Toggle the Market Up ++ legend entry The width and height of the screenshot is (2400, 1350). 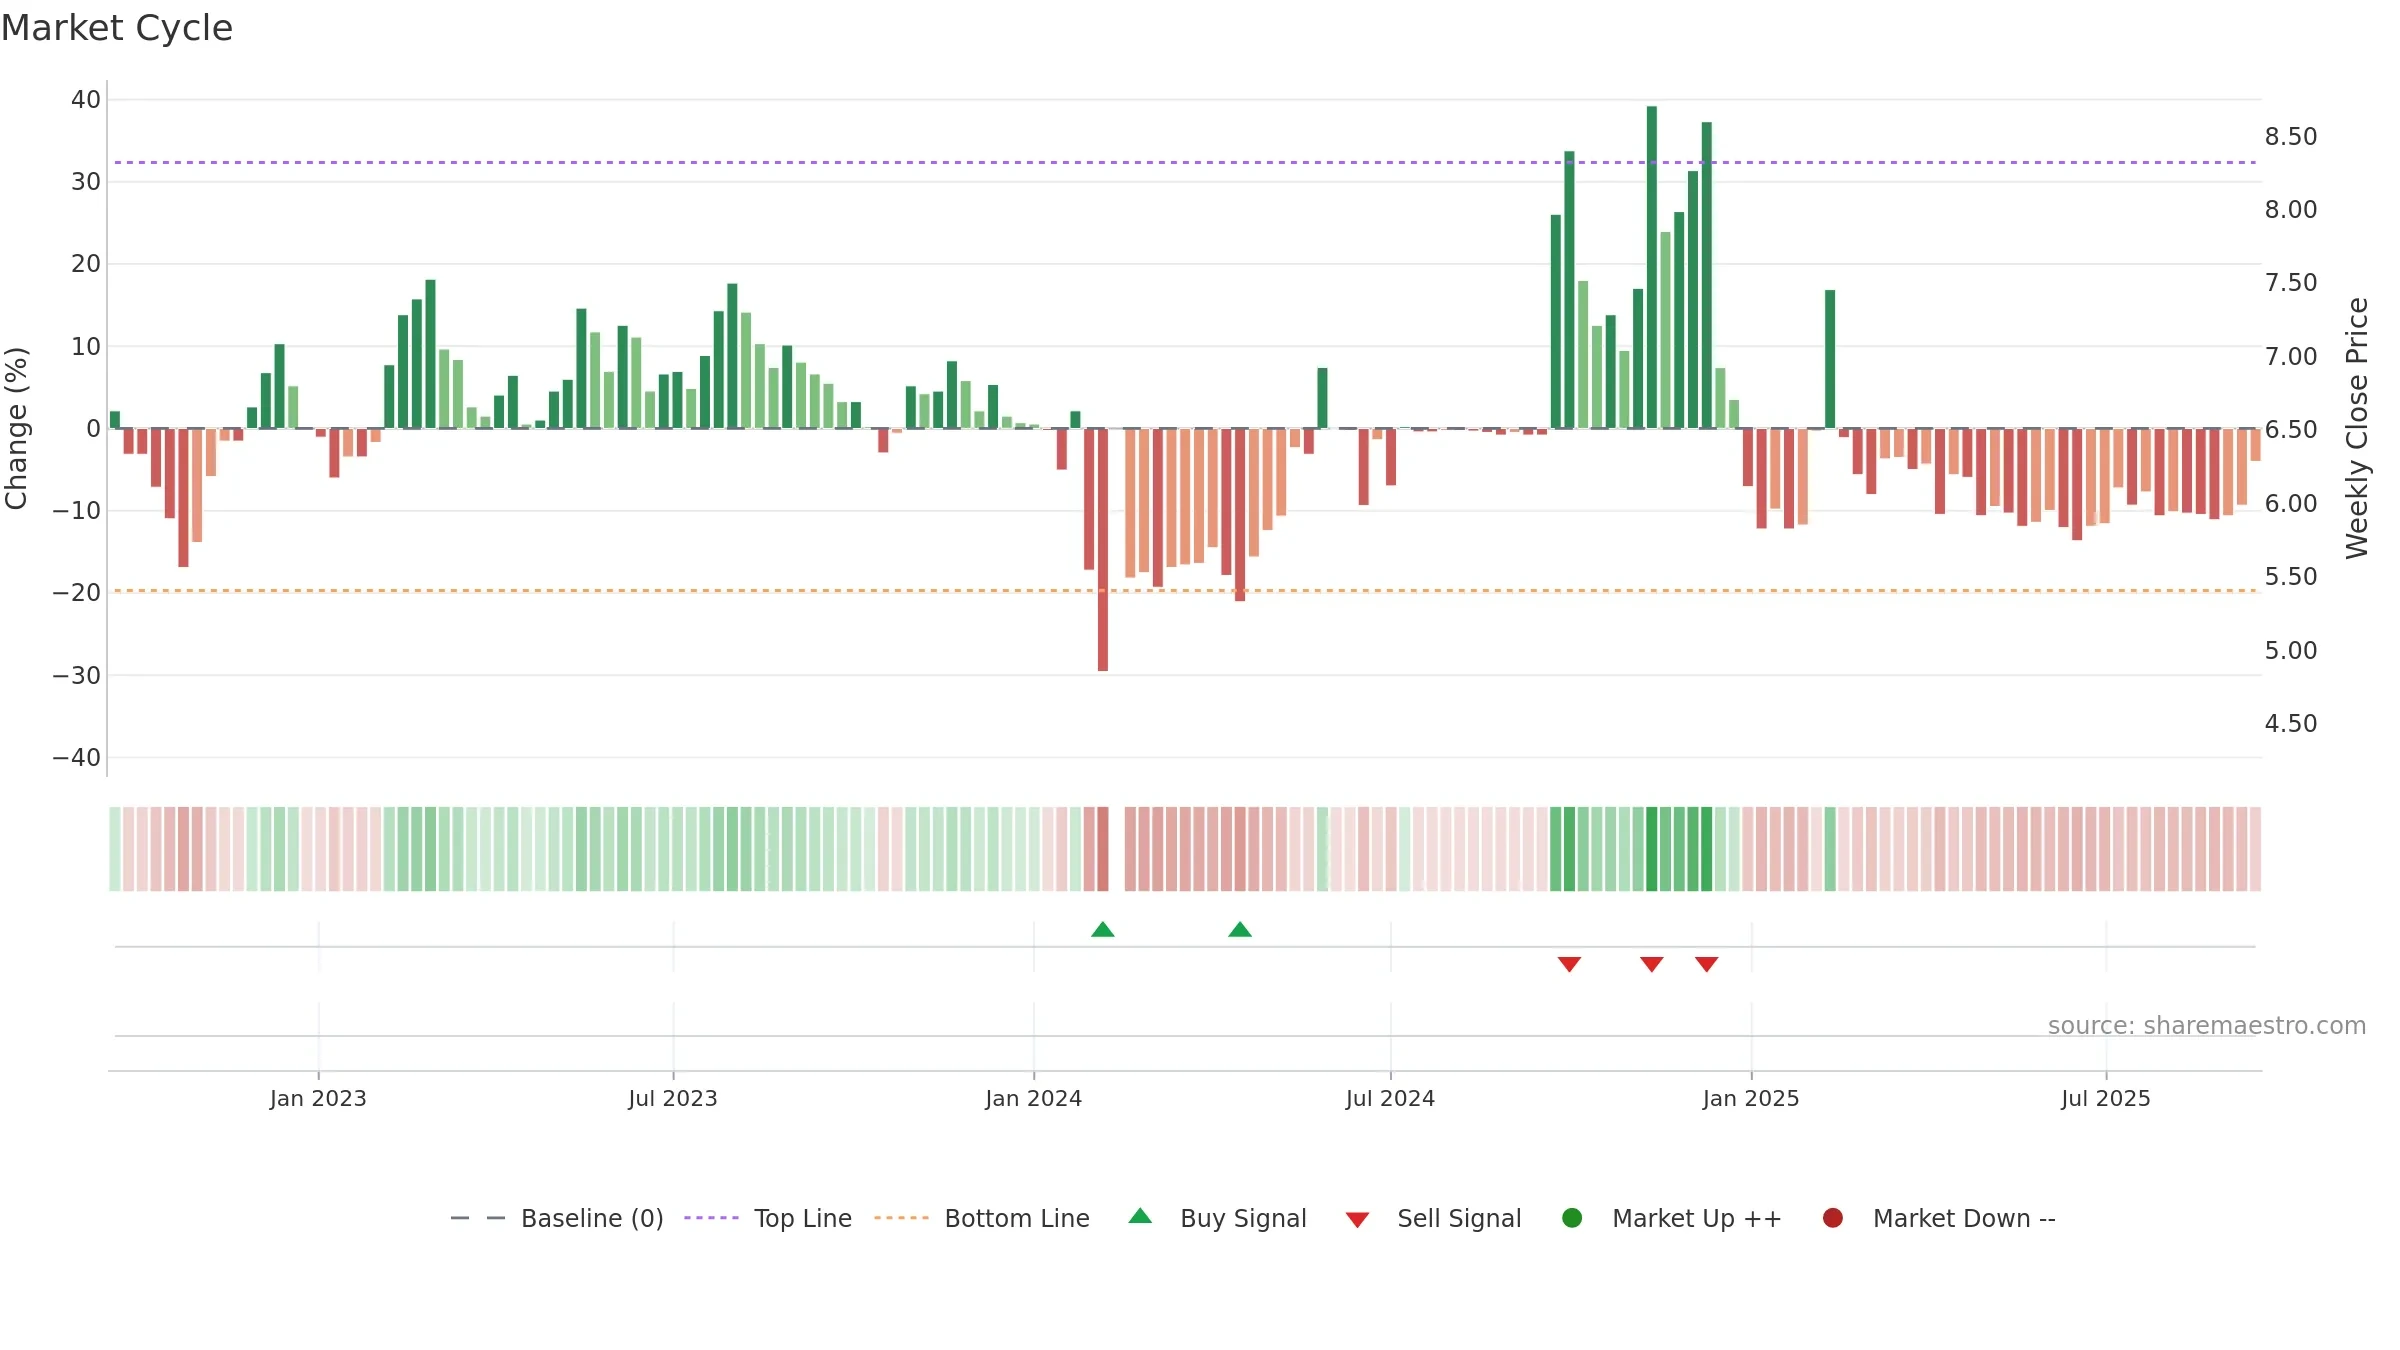pyautogui.click(x=1671, y=1218)
